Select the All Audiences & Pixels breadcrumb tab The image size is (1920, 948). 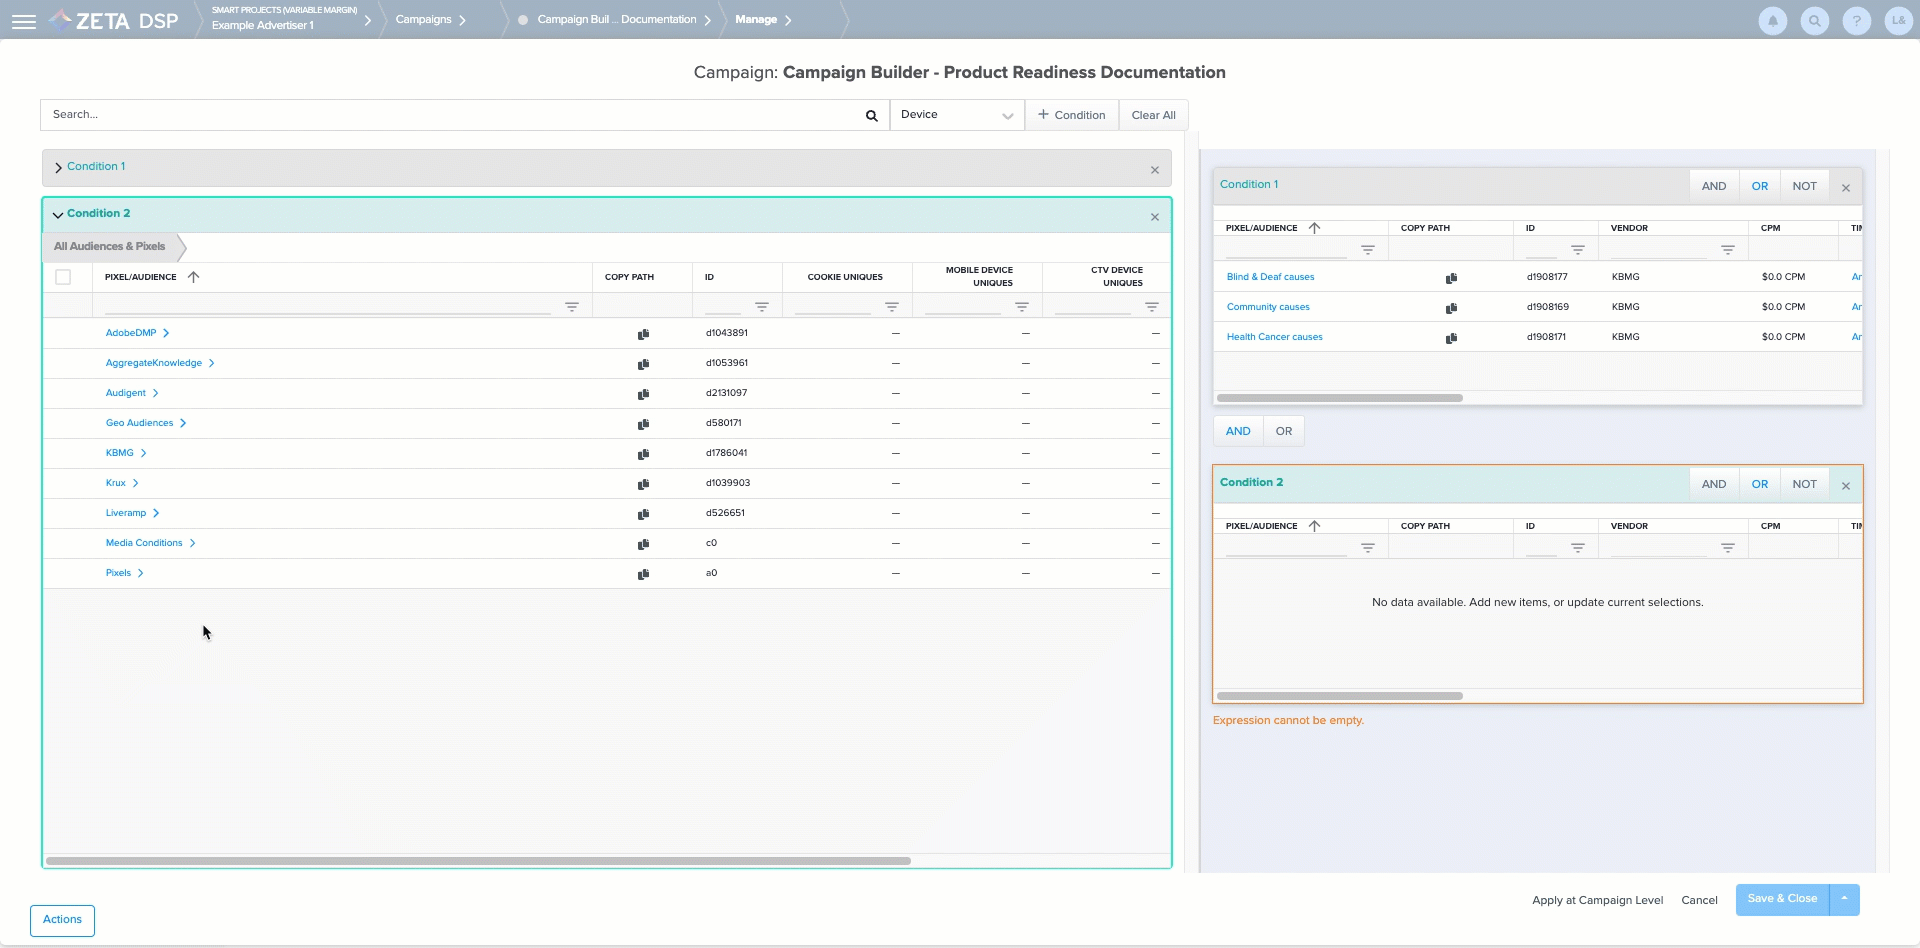tap(109, 246)
